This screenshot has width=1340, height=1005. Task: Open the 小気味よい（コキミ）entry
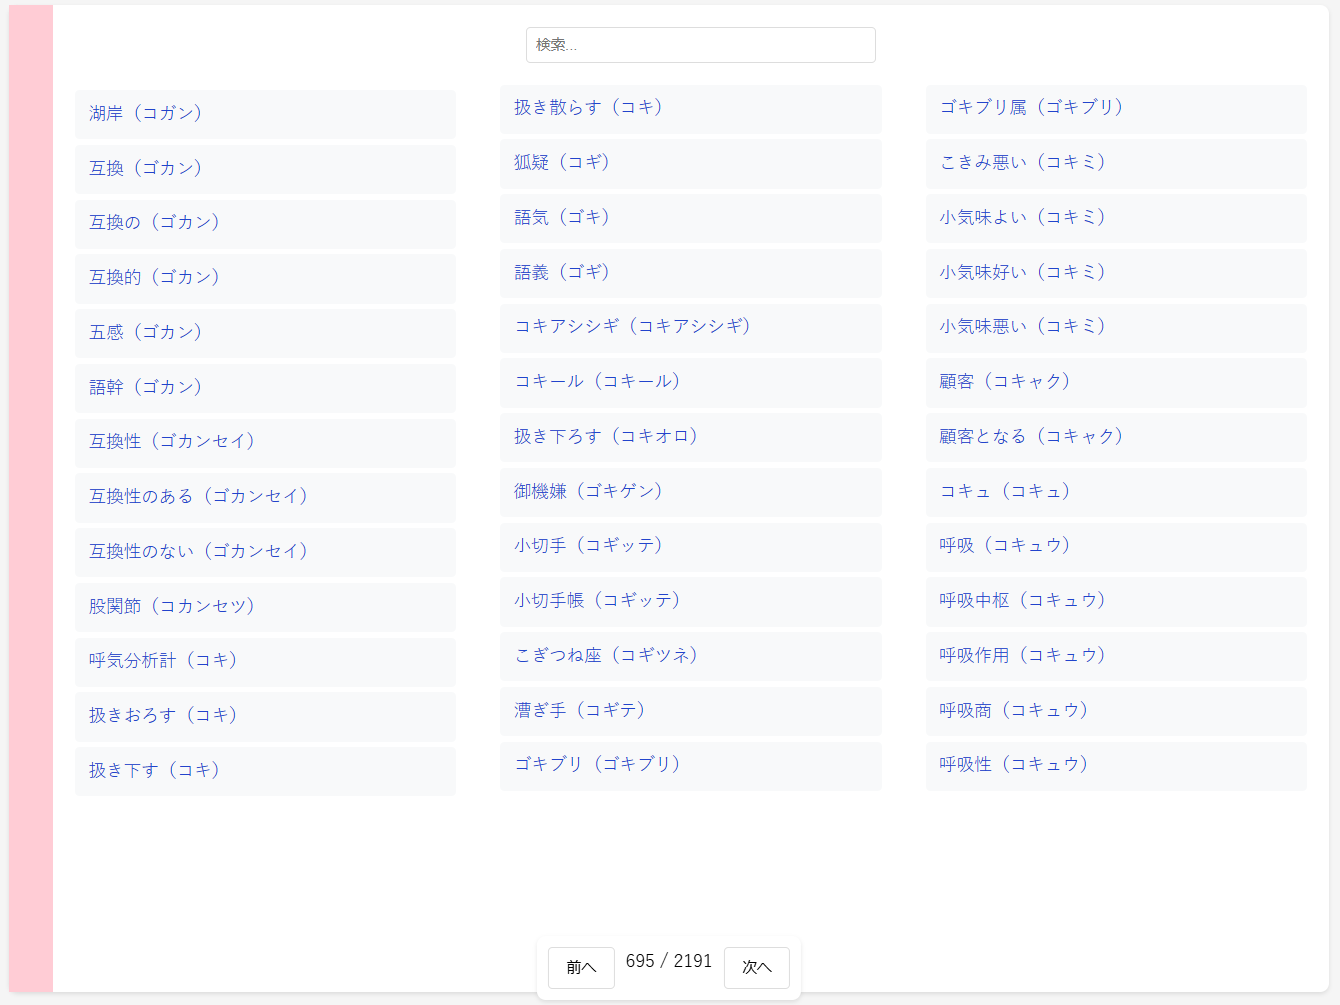(x=1116, y=218)
